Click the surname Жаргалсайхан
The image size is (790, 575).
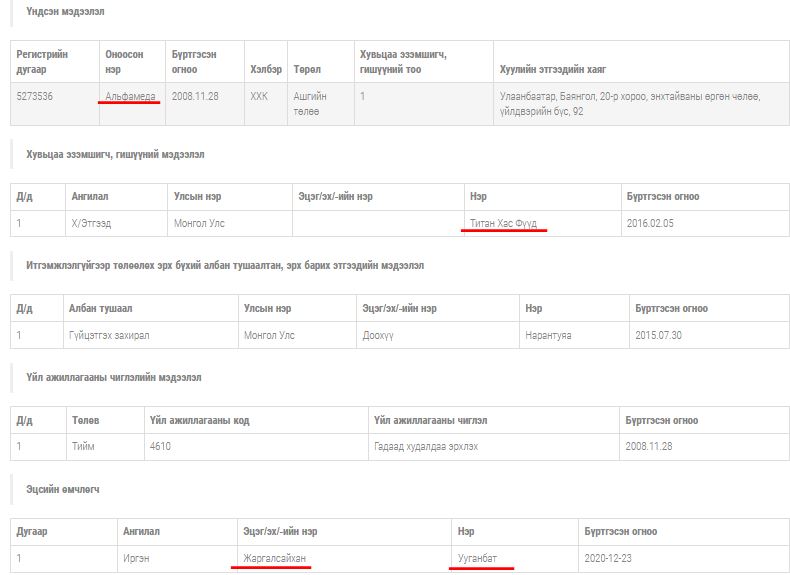tap(270, 558)
